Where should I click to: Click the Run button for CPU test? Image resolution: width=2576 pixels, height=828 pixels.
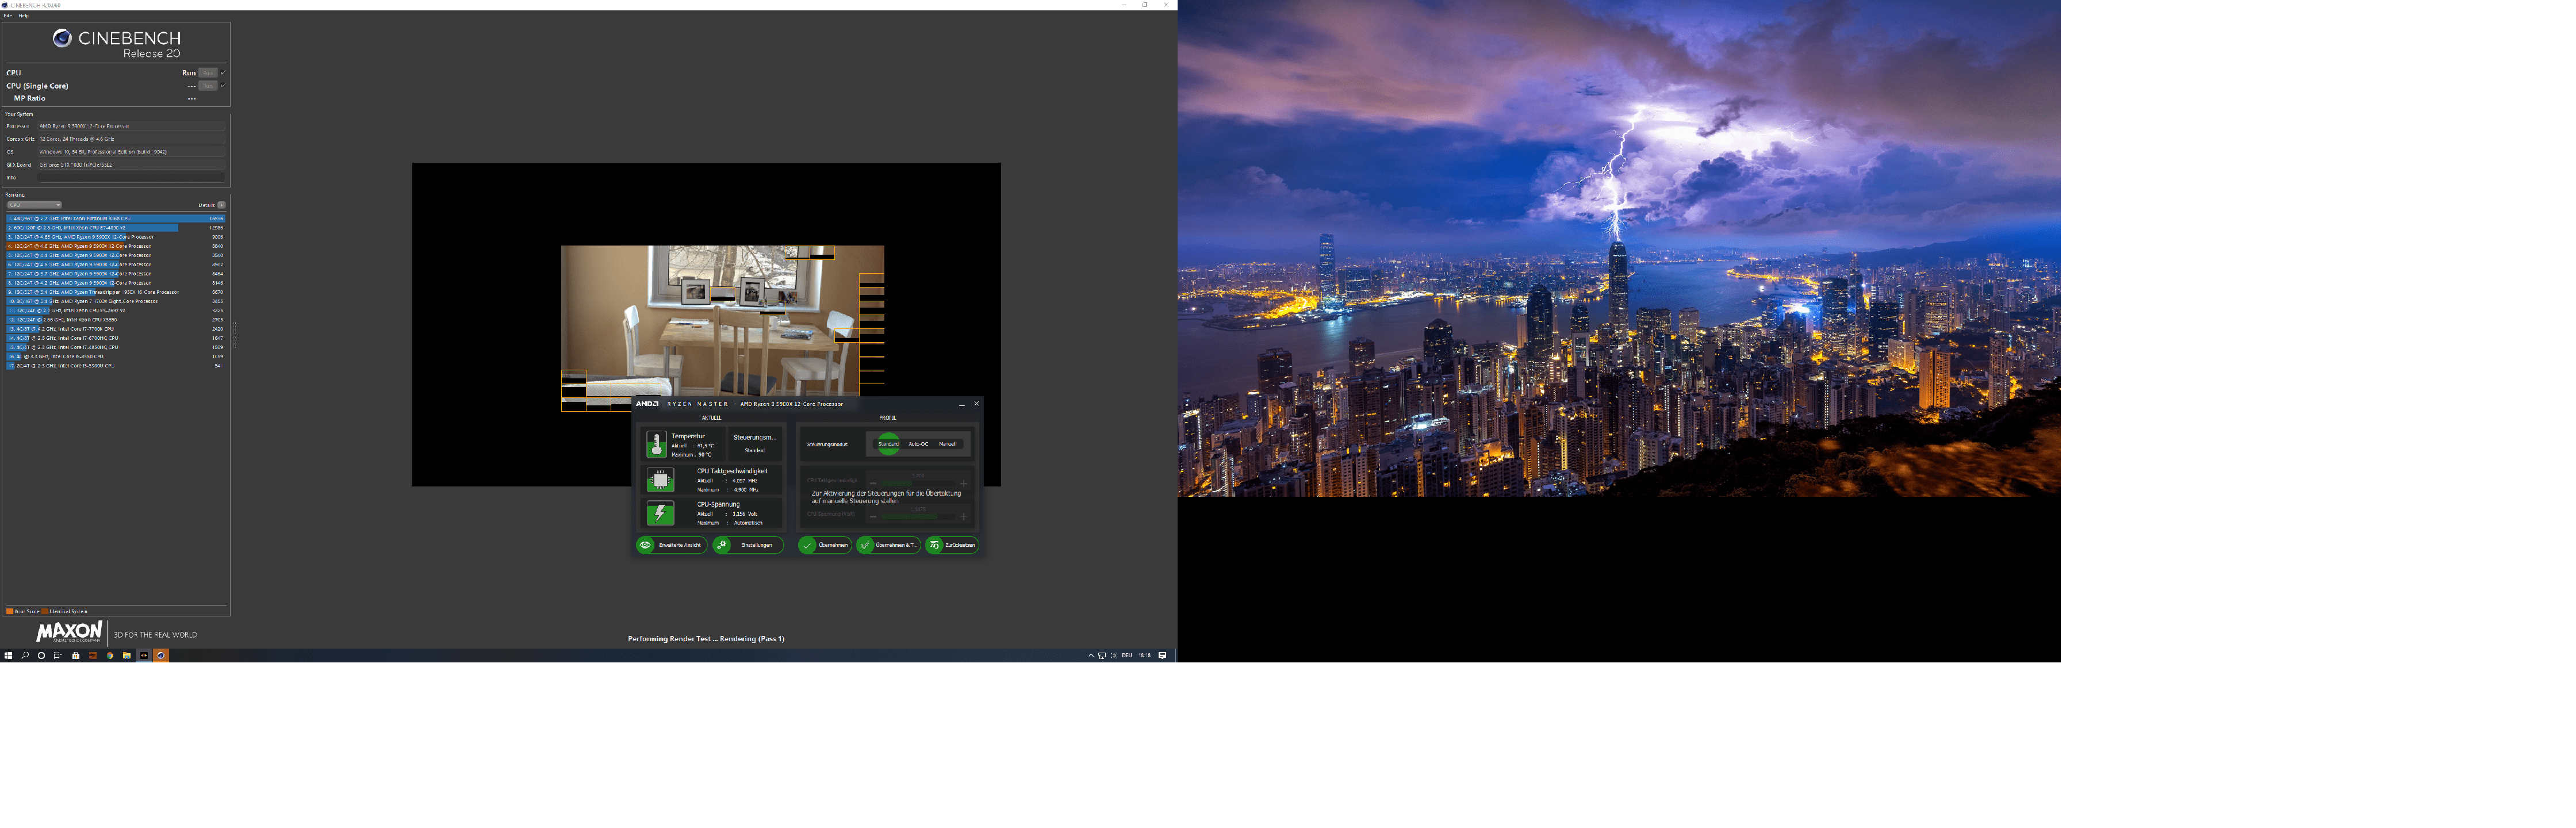(x=208, y=73)
